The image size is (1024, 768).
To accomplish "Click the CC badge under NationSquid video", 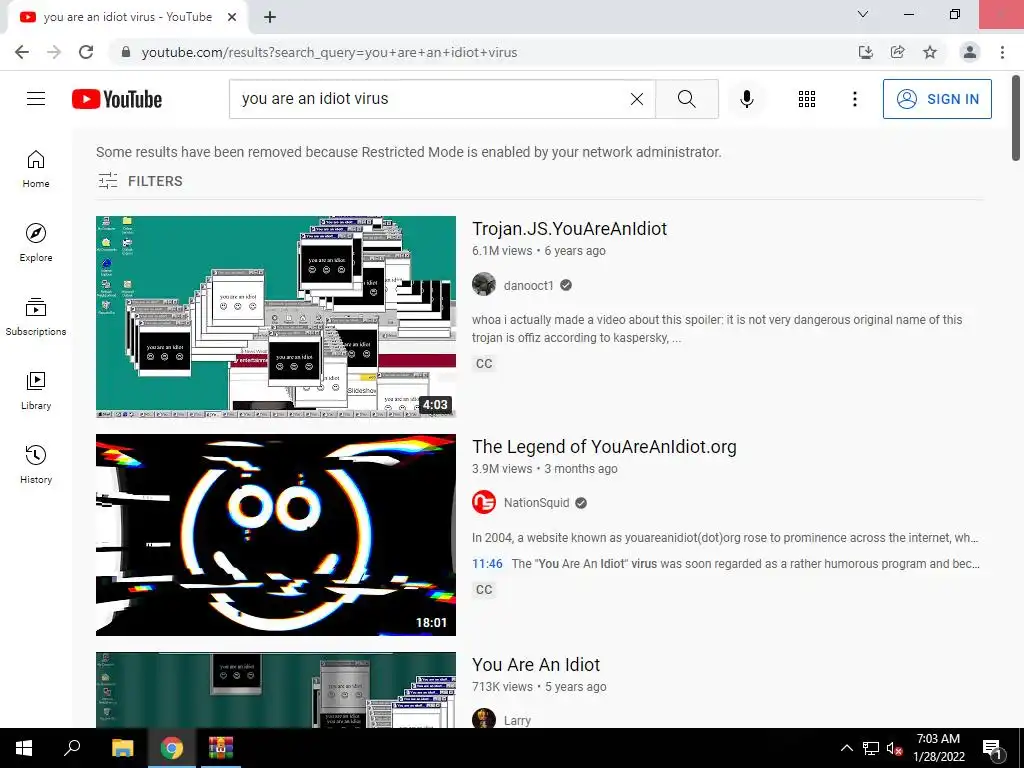I will tap(484, 590).
